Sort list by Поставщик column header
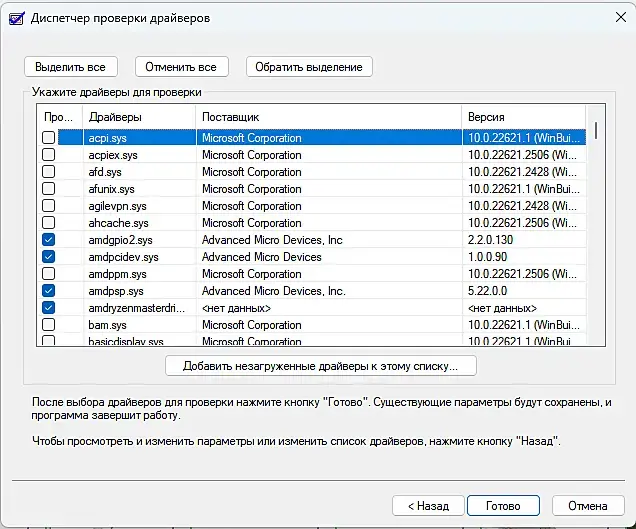Screen dimensions: 636x529 pyautogui.click(x=327, y=117)
